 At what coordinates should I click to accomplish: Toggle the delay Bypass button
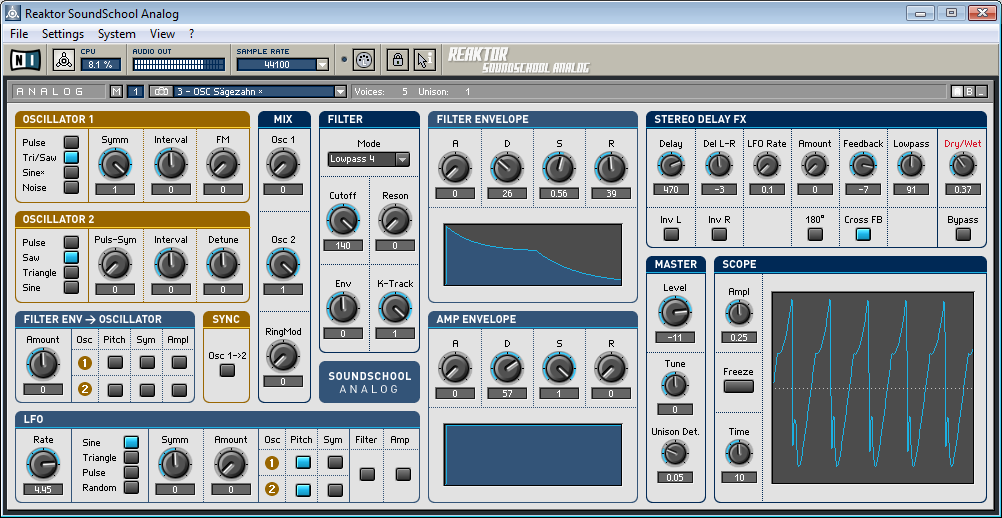(x=962, y=234)
